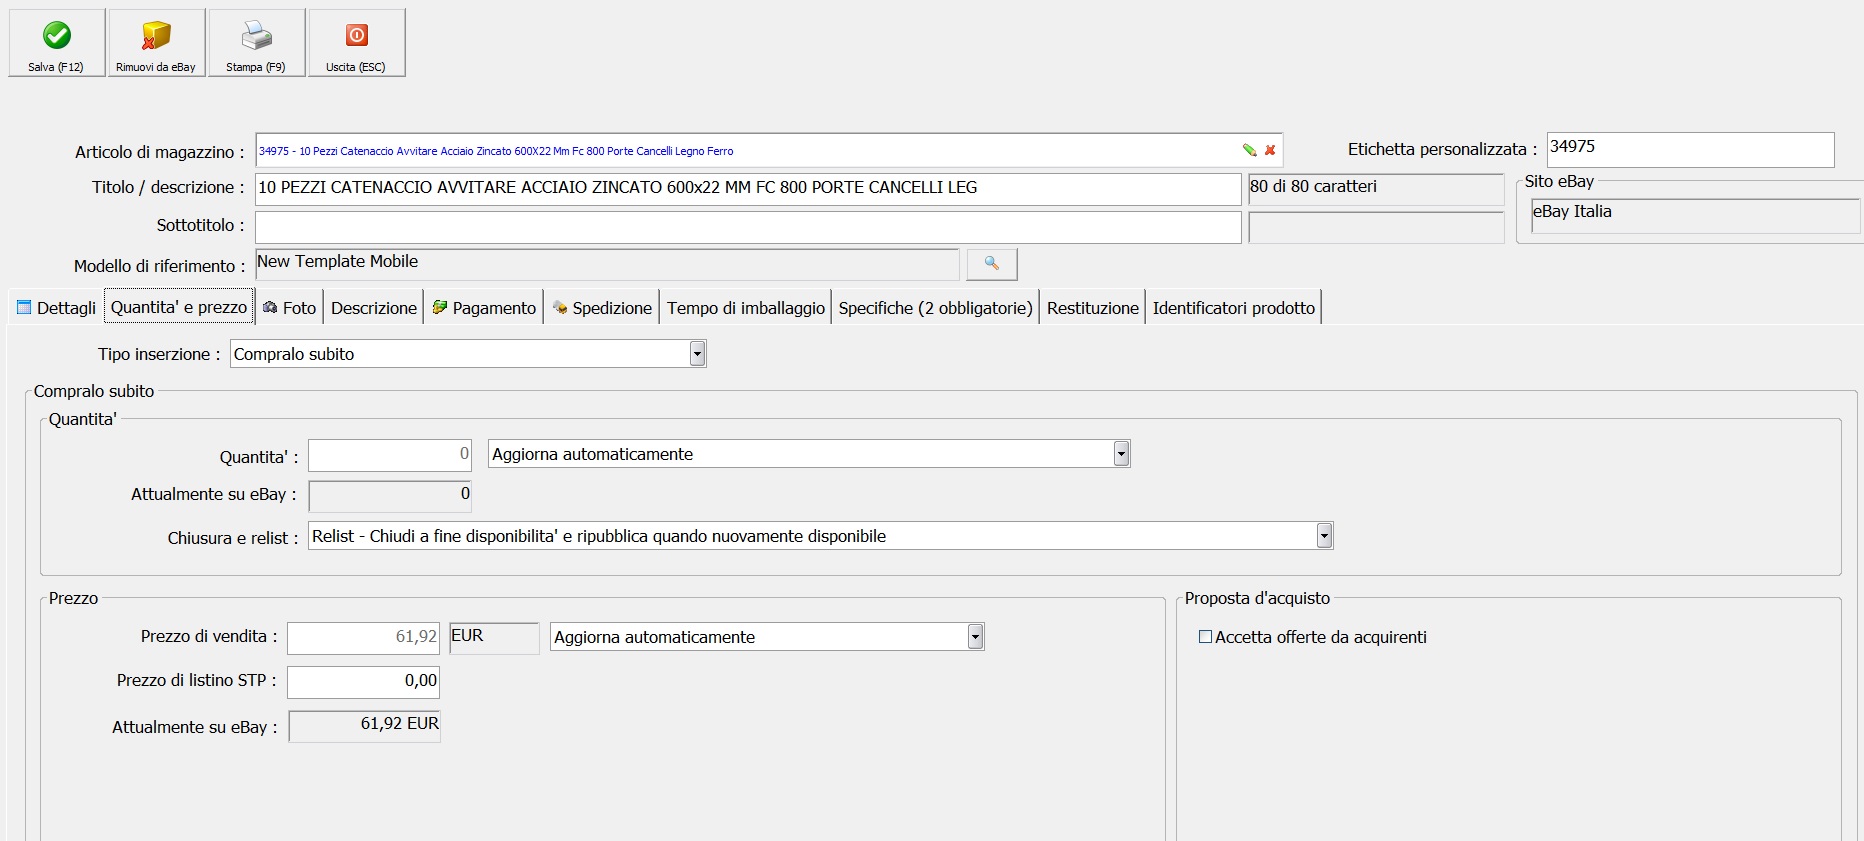The image size is (1864, 841).
Task: Switch to the Spedizione tab
Action: [x=602, y=308]
